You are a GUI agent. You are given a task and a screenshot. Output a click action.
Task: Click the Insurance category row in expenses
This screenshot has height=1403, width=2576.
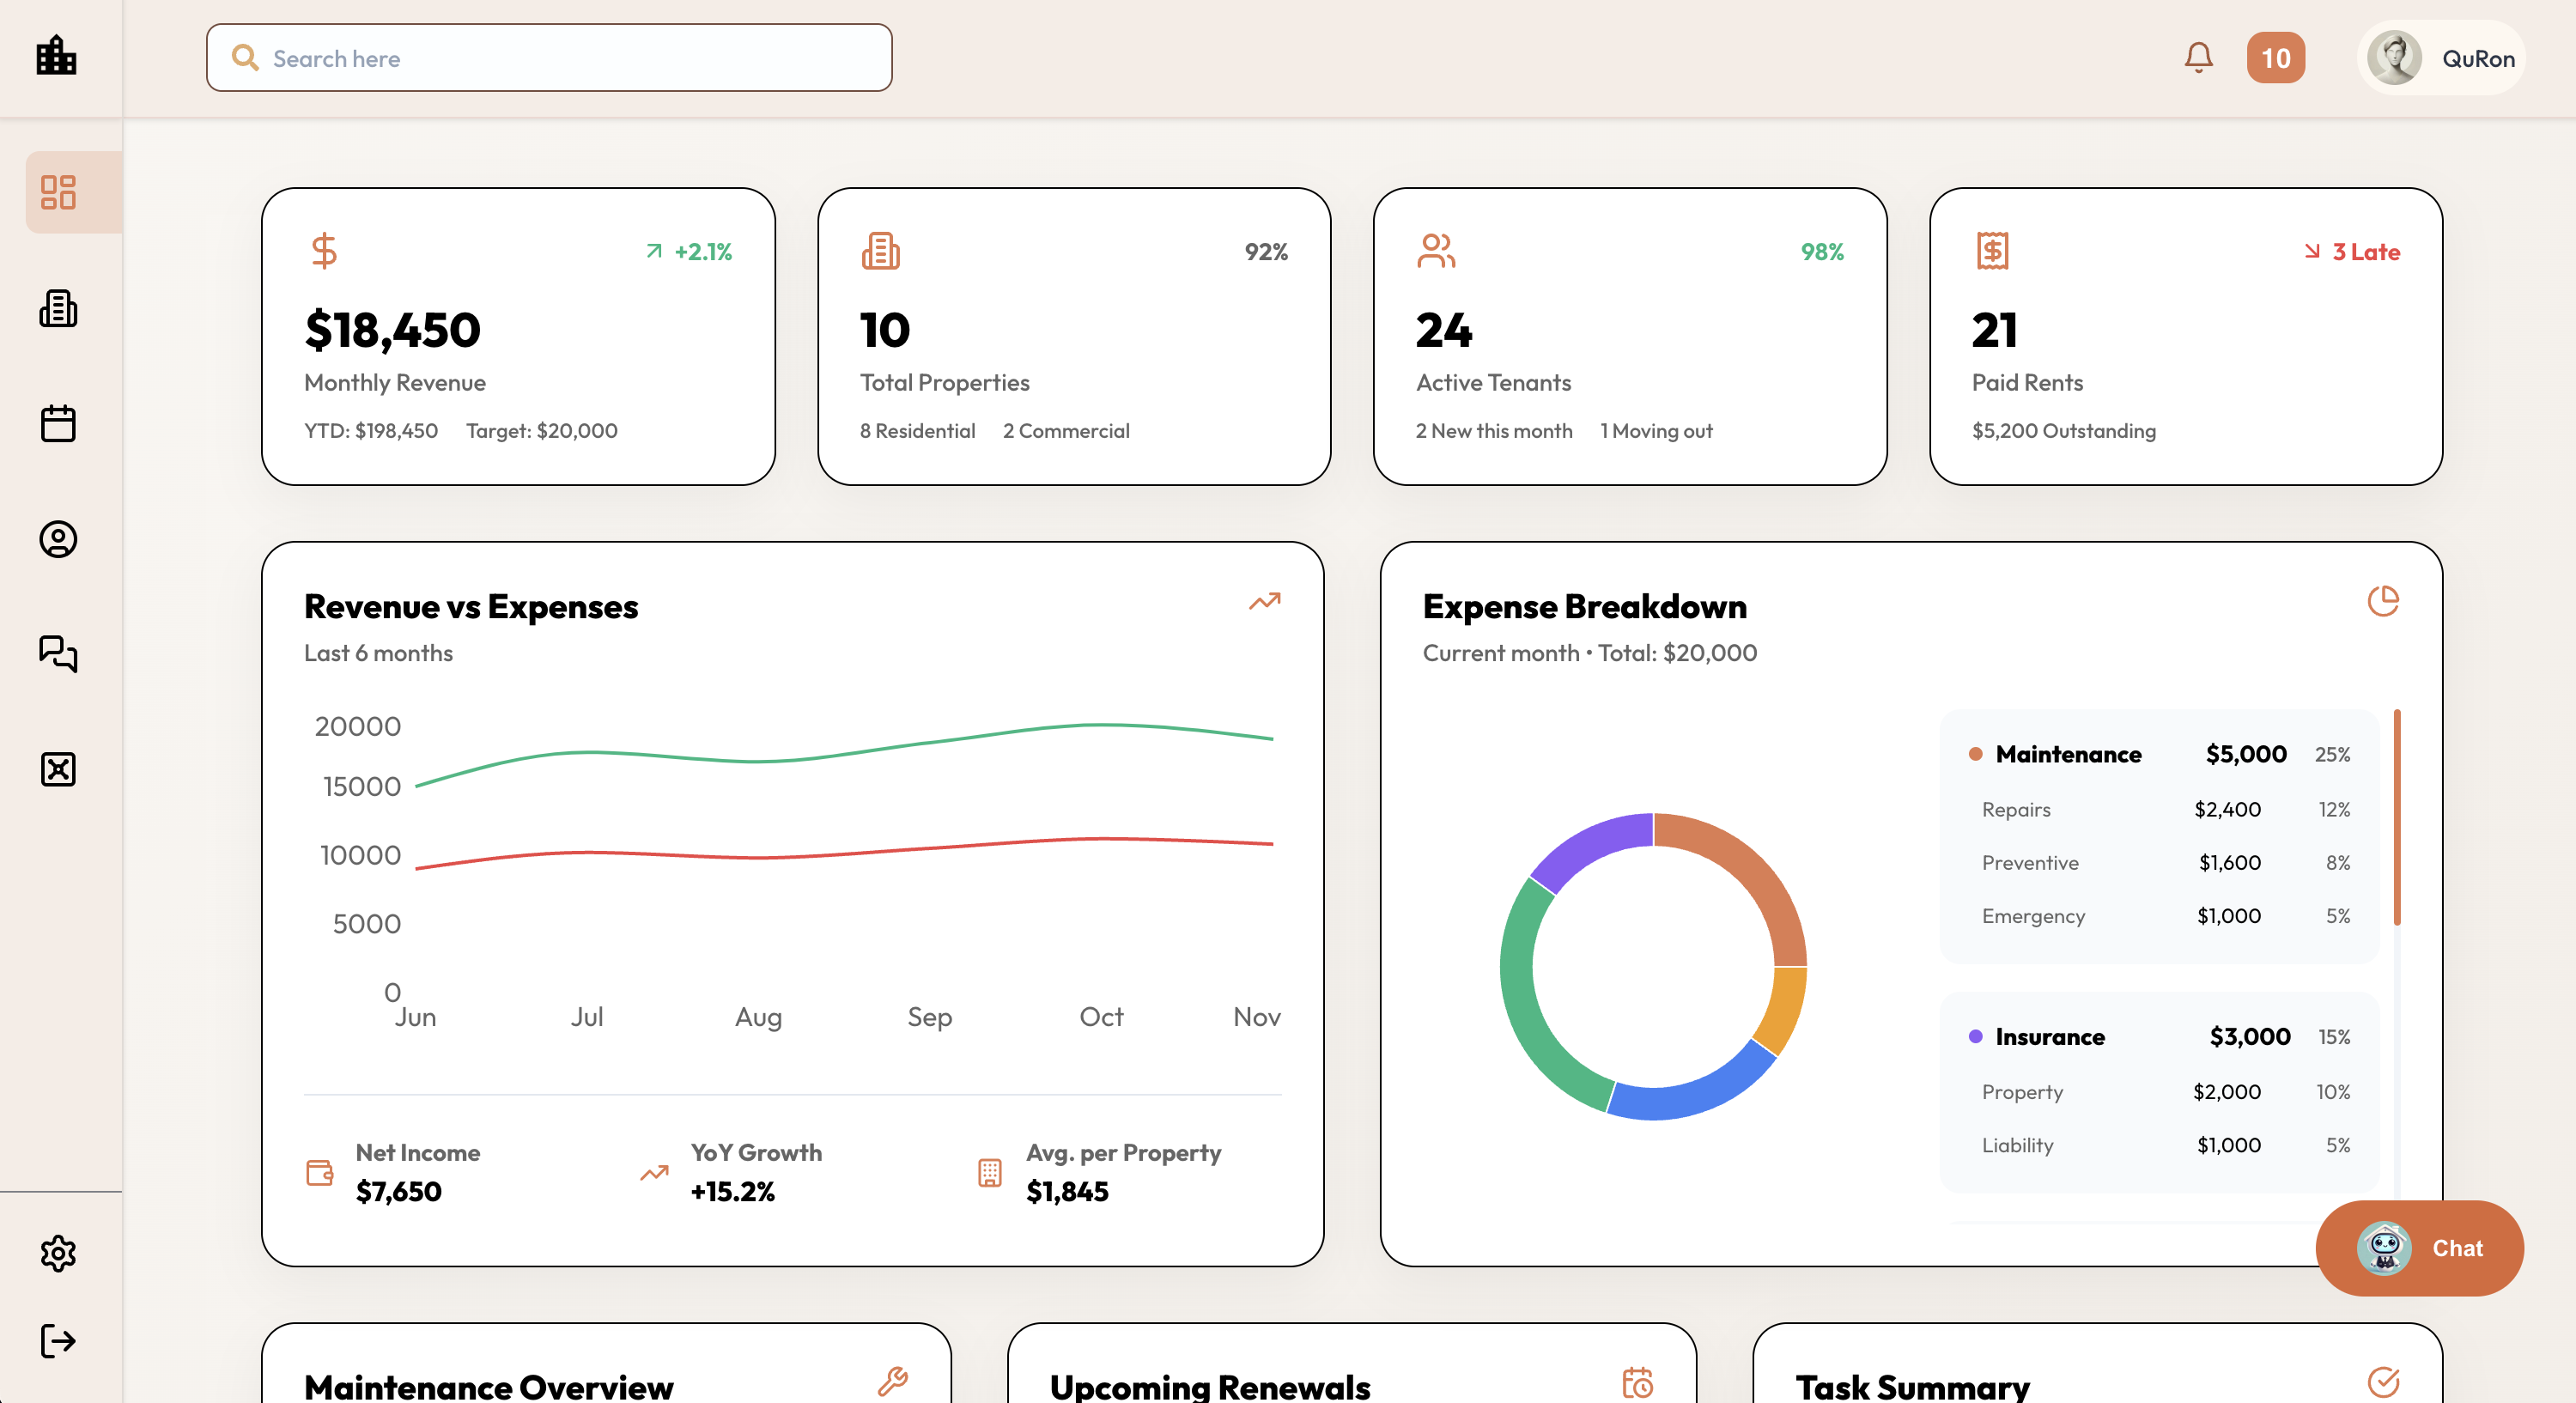click(2159, 1037)
